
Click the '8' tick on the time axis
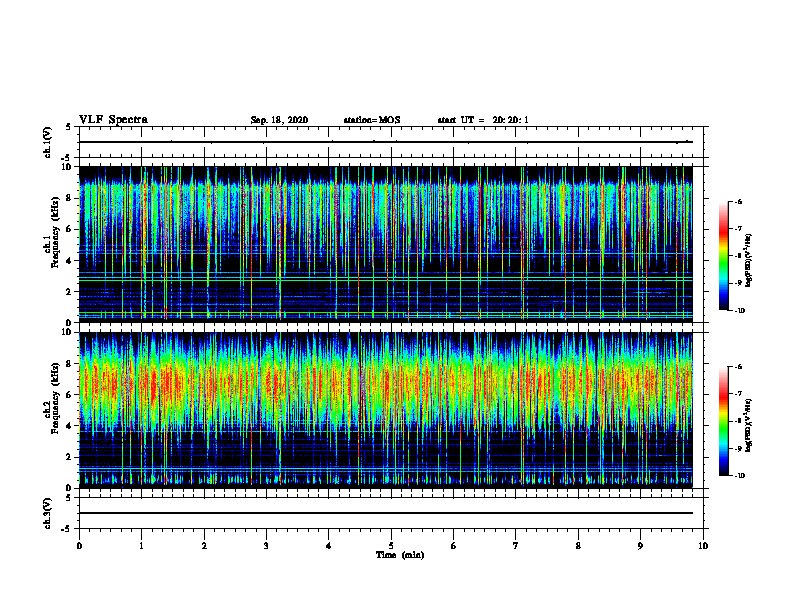coord(578,546)
